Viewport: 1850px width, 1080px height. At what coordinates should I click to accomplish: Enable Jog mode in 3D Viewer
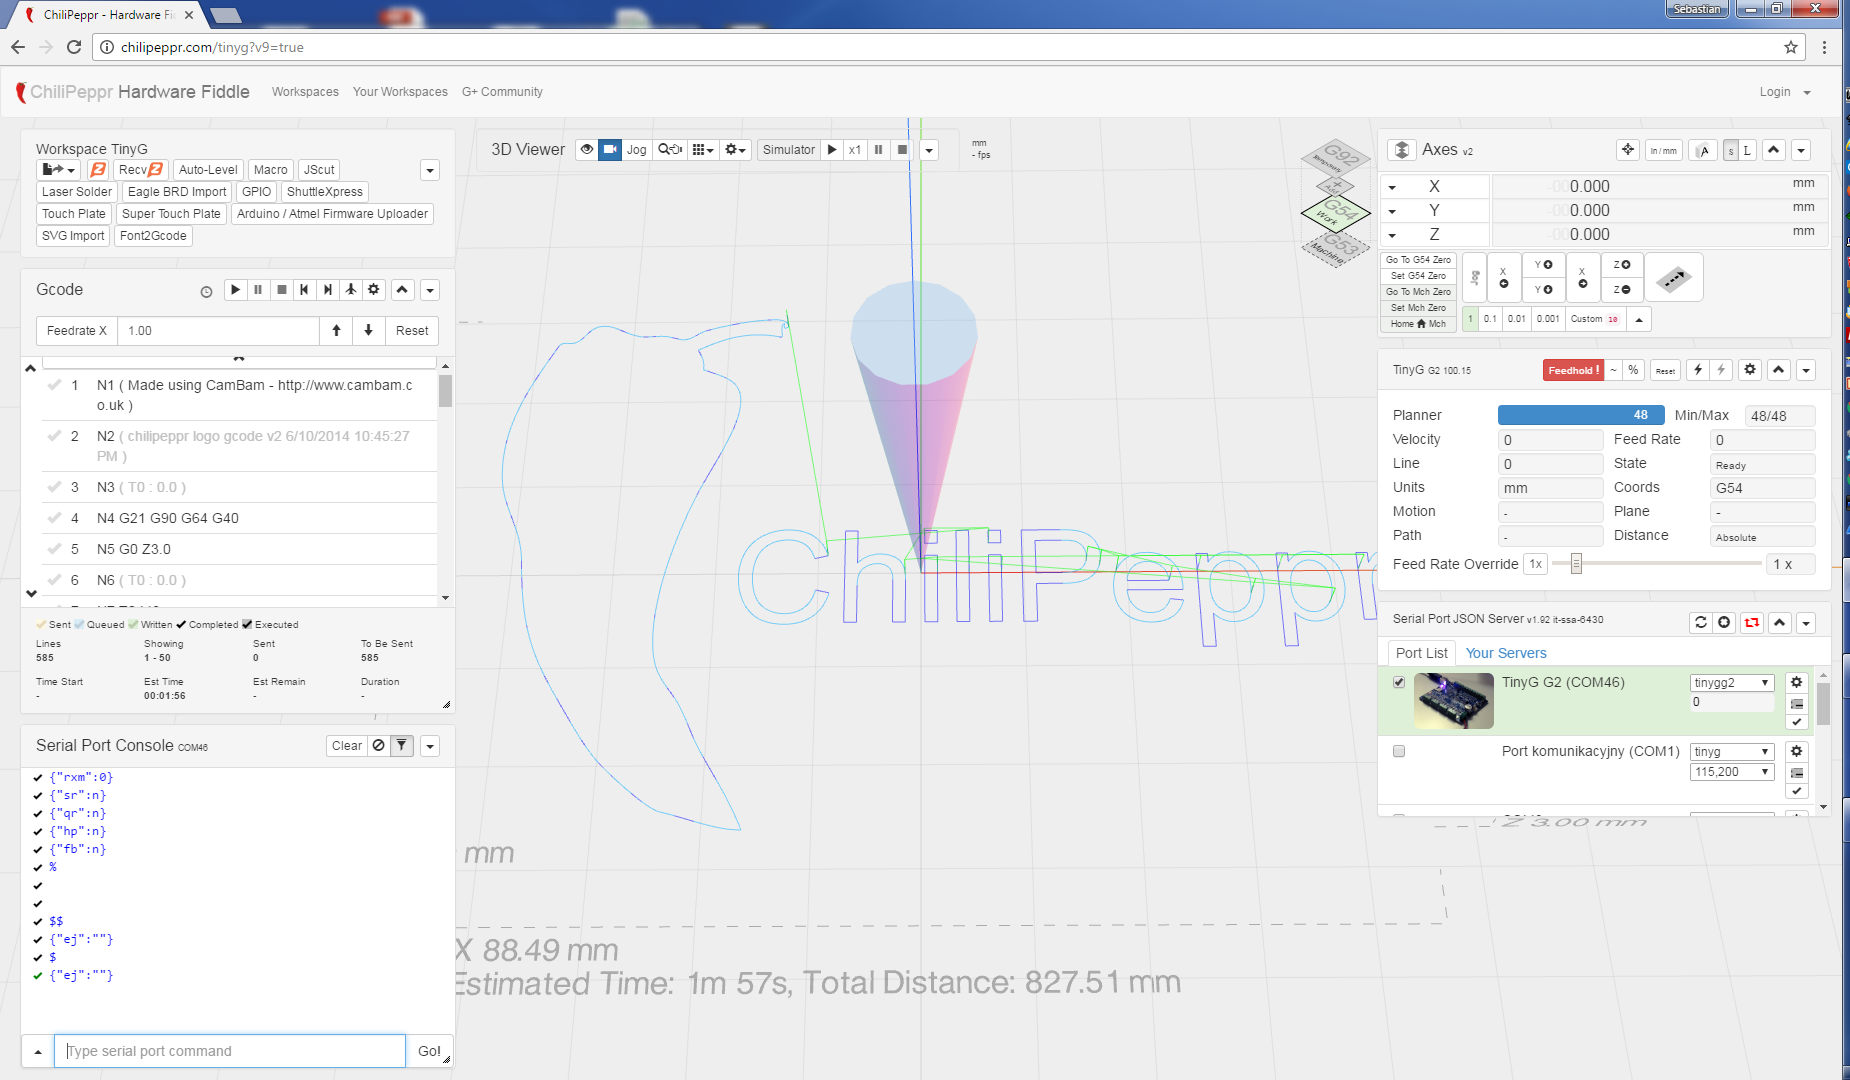(637, 150)
